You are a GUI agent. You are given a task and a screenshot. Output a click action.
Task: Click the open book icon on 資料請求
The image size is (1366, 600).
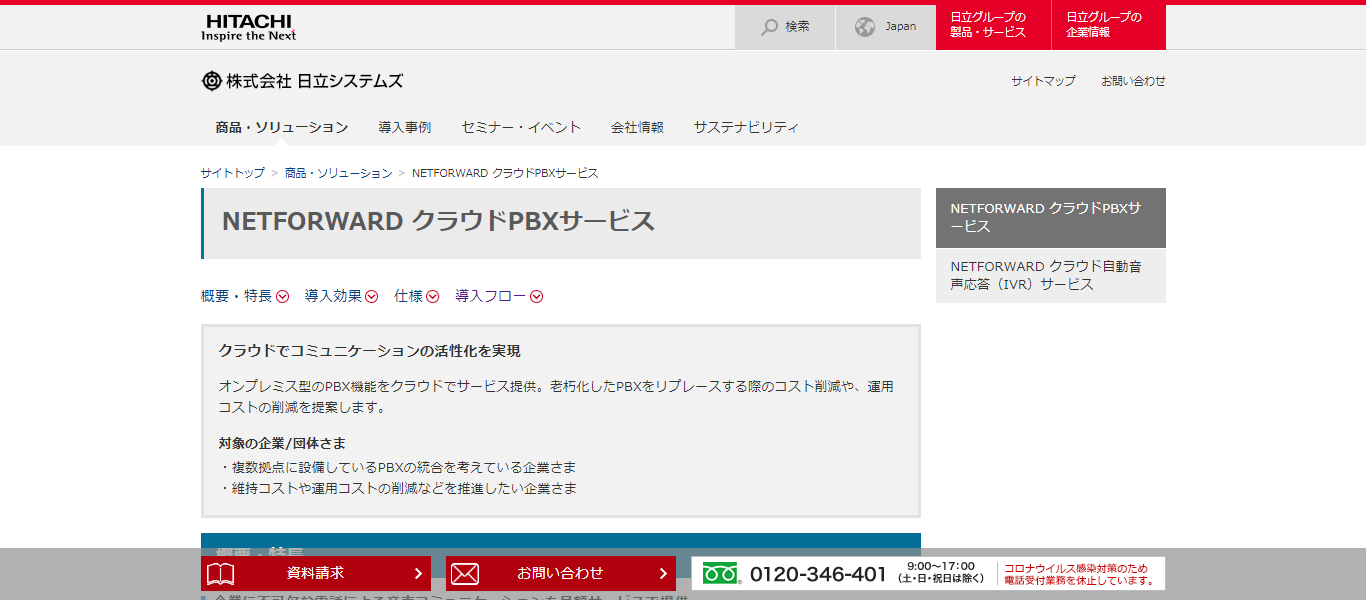click(x=220, y=574)
